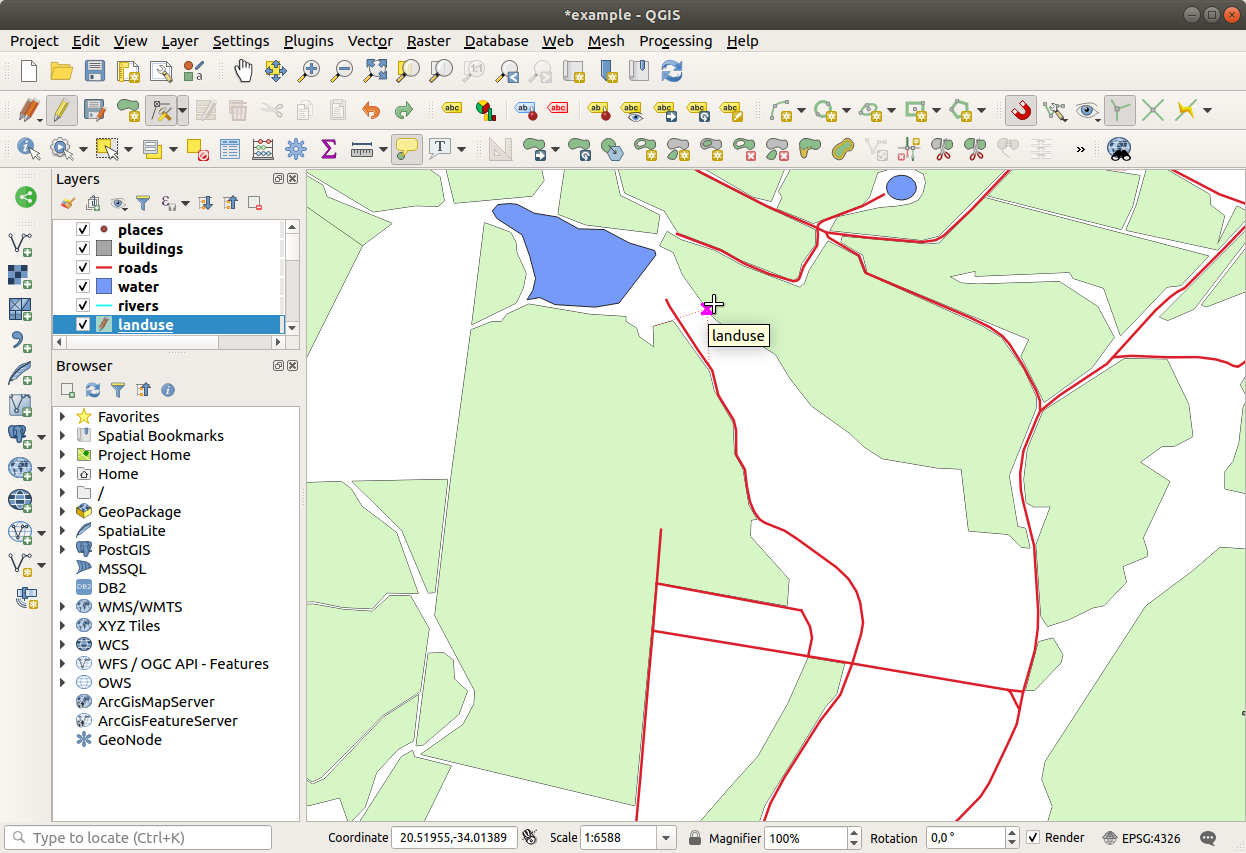Click the Save Project floppy icon
The width and height of the screenshot is (1246, 853).
tap(94, 71)
